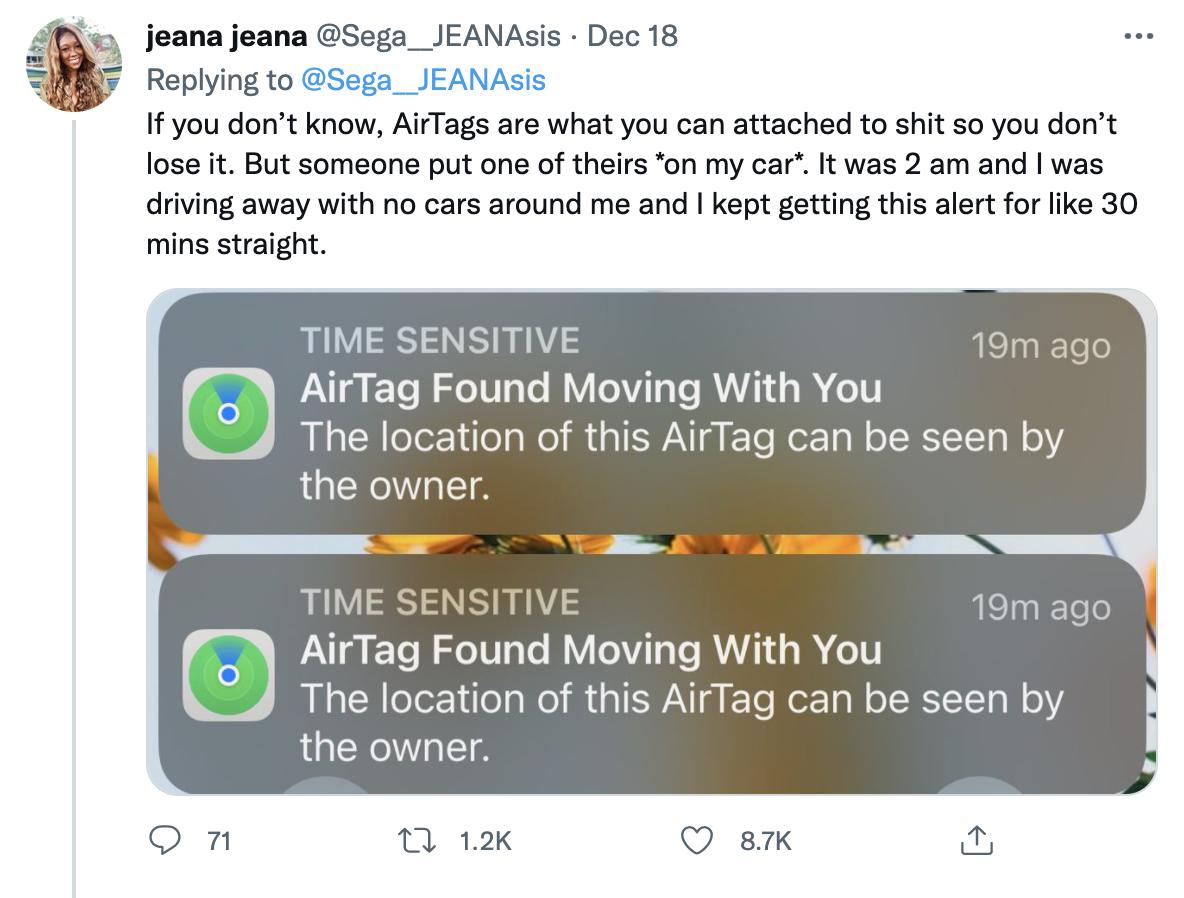Screen dimensions: 1184x898
Task: Click the display name "jeana jeana"
Action: 225,37
